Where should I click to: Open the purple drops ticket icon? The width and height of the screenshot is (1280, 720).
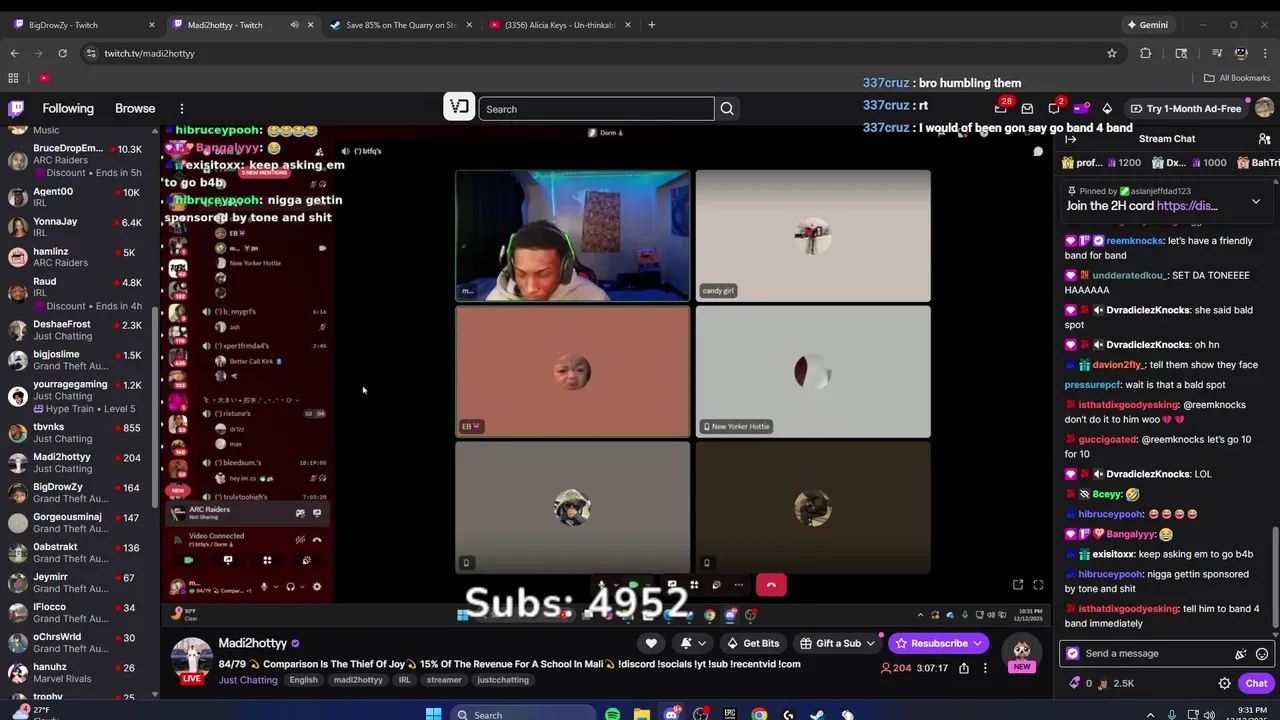pyautogui.click(x=1080, y=108)
